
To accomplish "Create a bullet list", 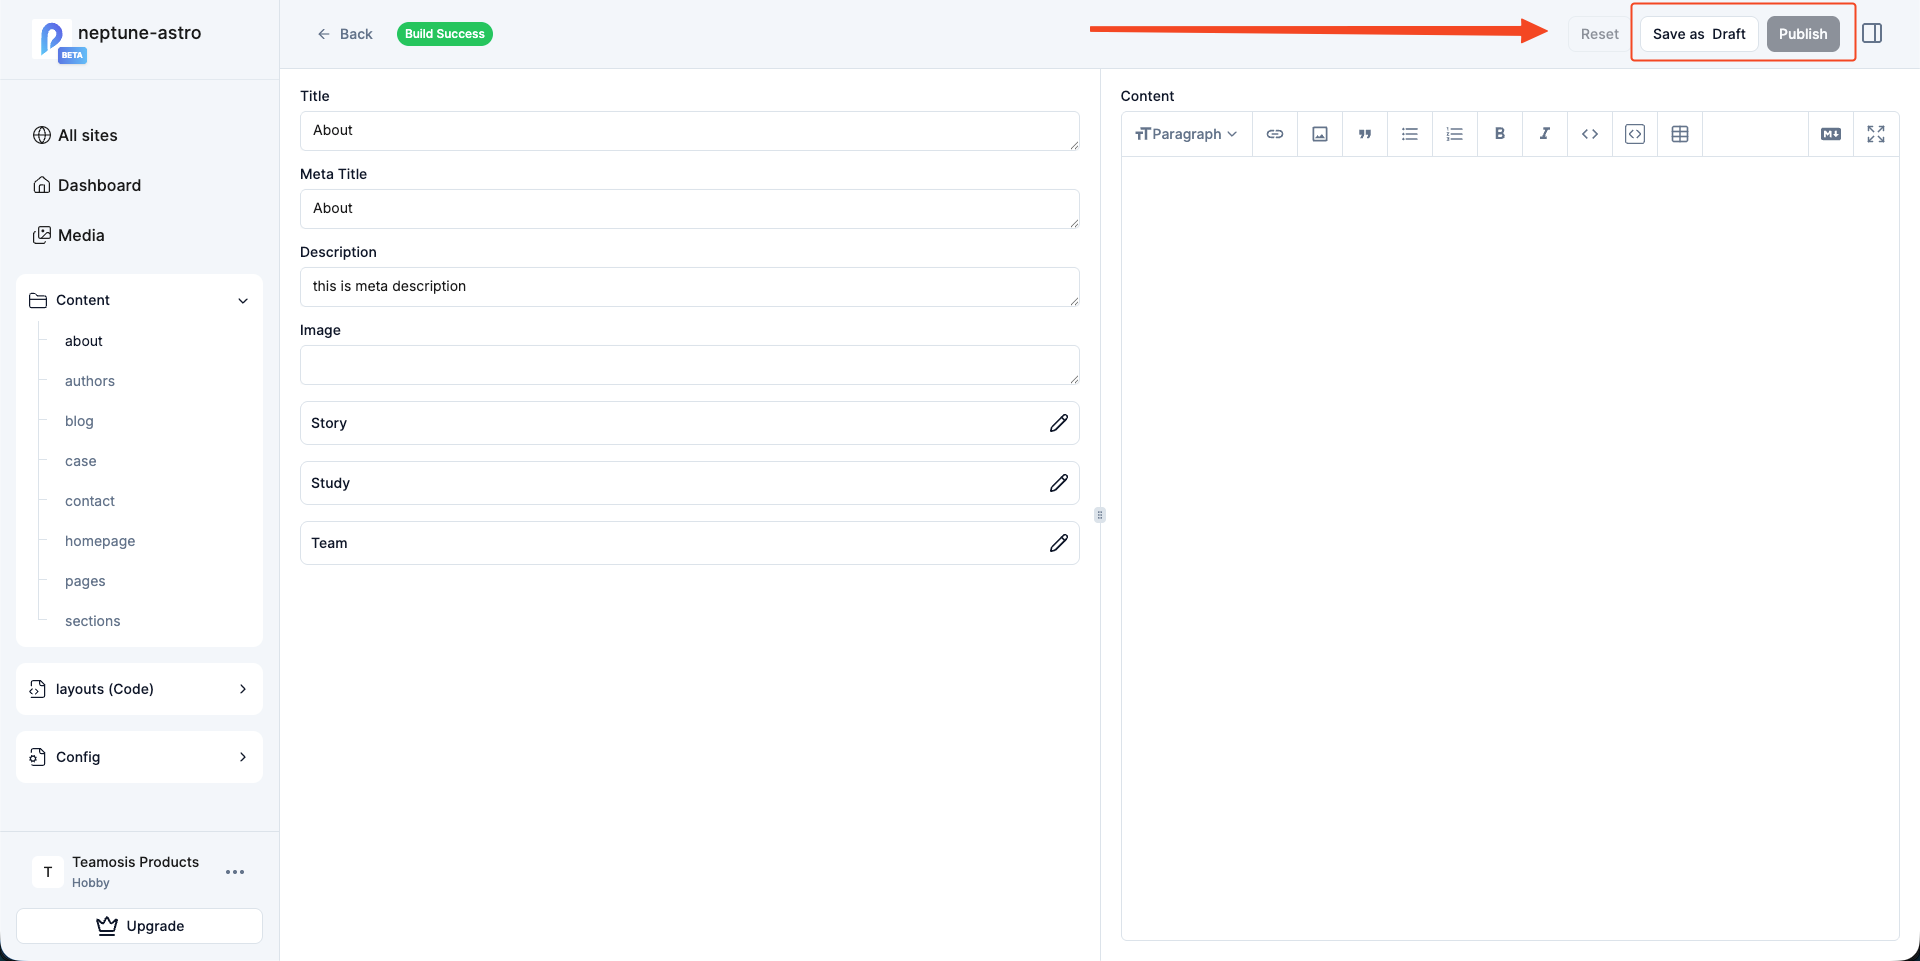I will click(1409, 133).
